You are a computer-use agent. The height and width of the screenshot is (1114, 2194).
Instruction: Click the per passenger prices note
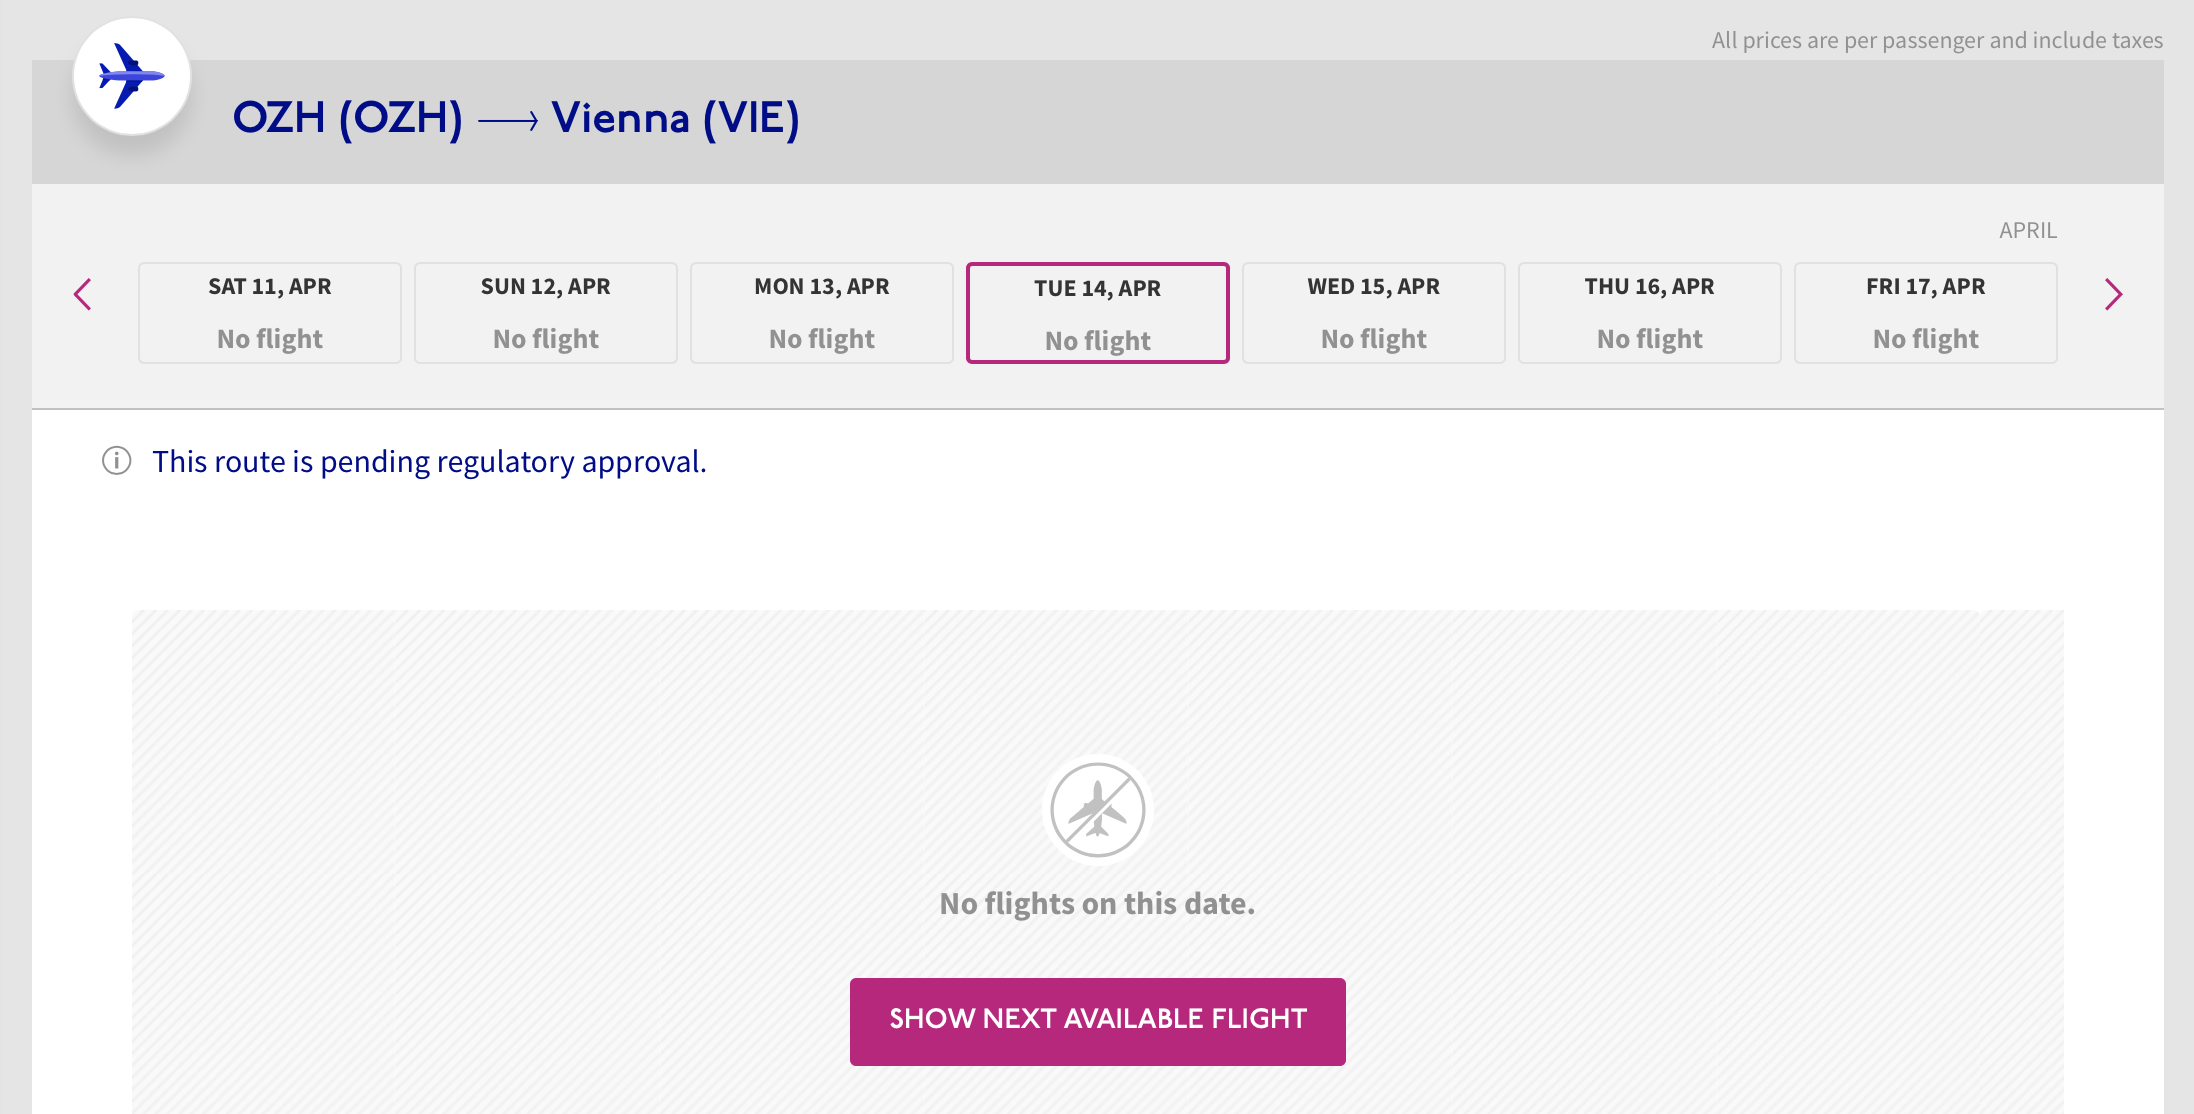[x=1936, y=40]
